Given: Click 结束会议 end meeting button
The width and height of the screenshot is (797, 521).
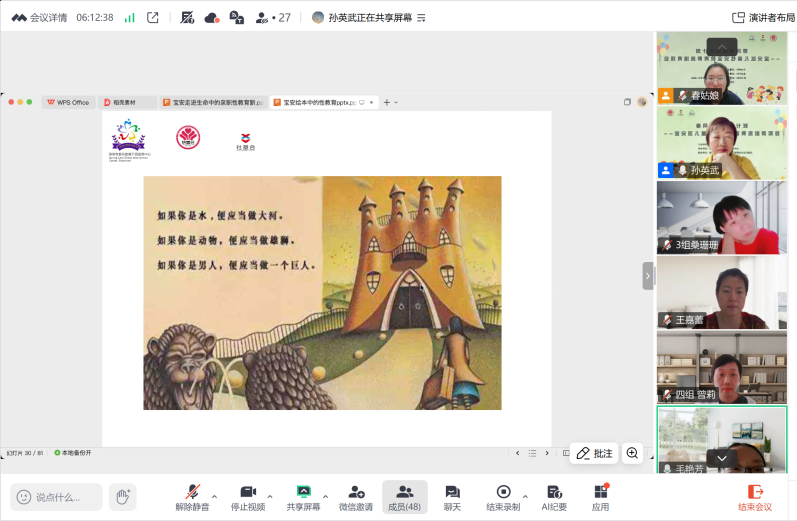Looking at the screenshot, I should click(x=755, y=497).
